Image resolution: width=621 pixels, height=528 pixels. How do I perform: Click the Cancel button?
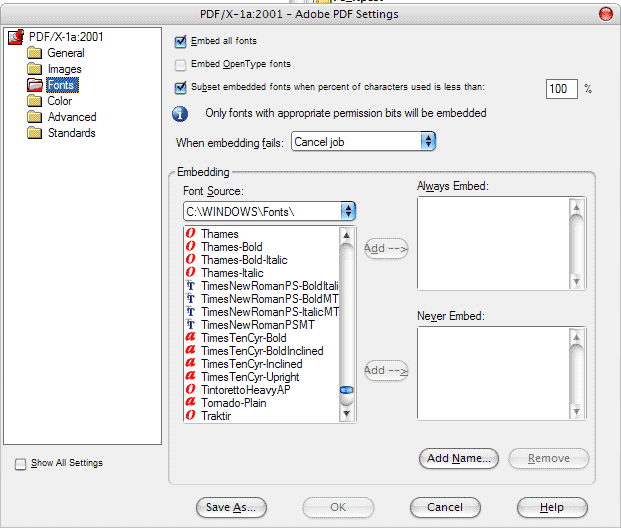click(445, 507)
